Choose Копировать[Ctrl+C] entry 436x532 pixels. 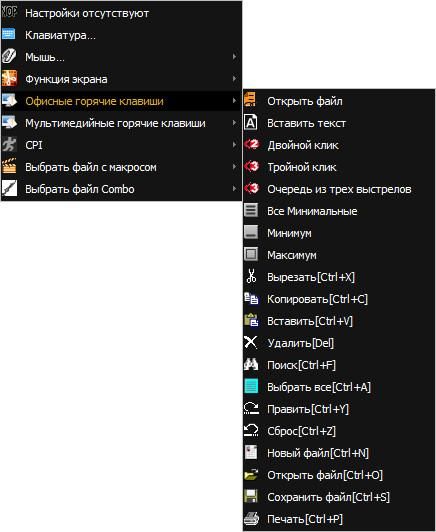coord(339,299)
